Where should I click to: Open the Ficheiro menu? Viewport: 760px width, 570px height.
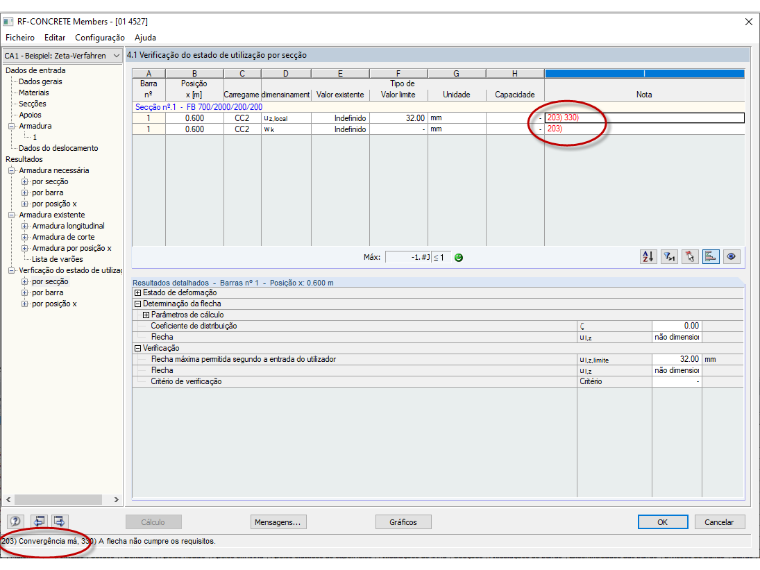coord(20,37)
